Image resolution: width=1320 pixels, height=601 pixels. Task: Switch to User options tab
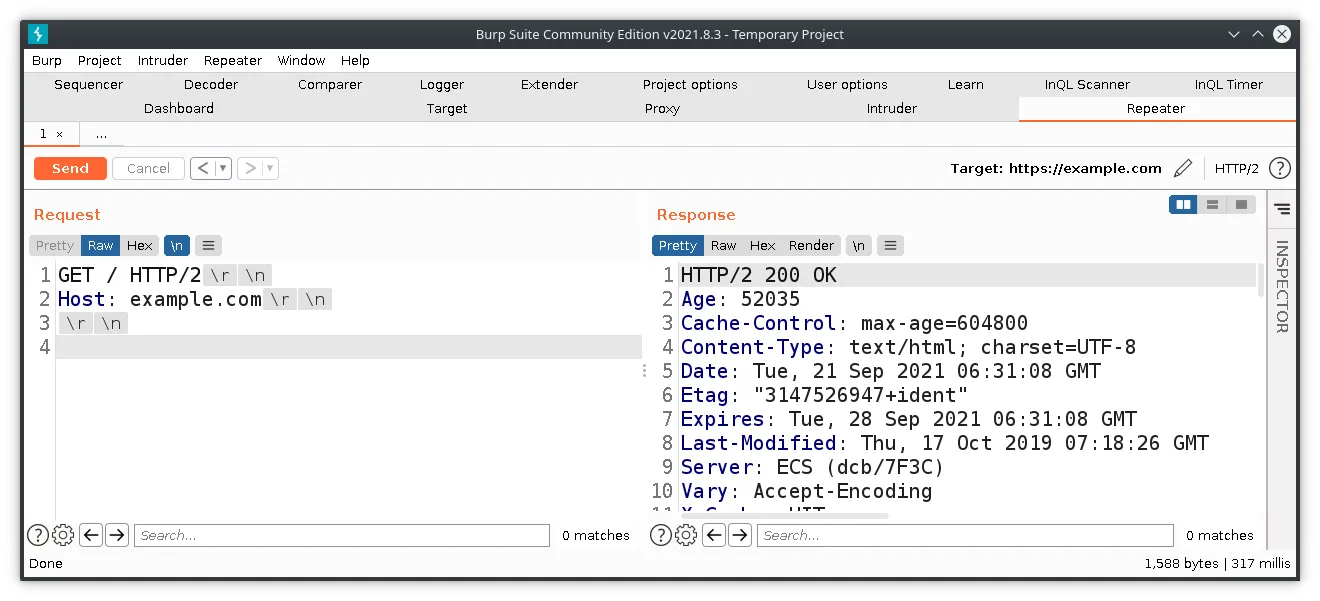coord(847,85)
